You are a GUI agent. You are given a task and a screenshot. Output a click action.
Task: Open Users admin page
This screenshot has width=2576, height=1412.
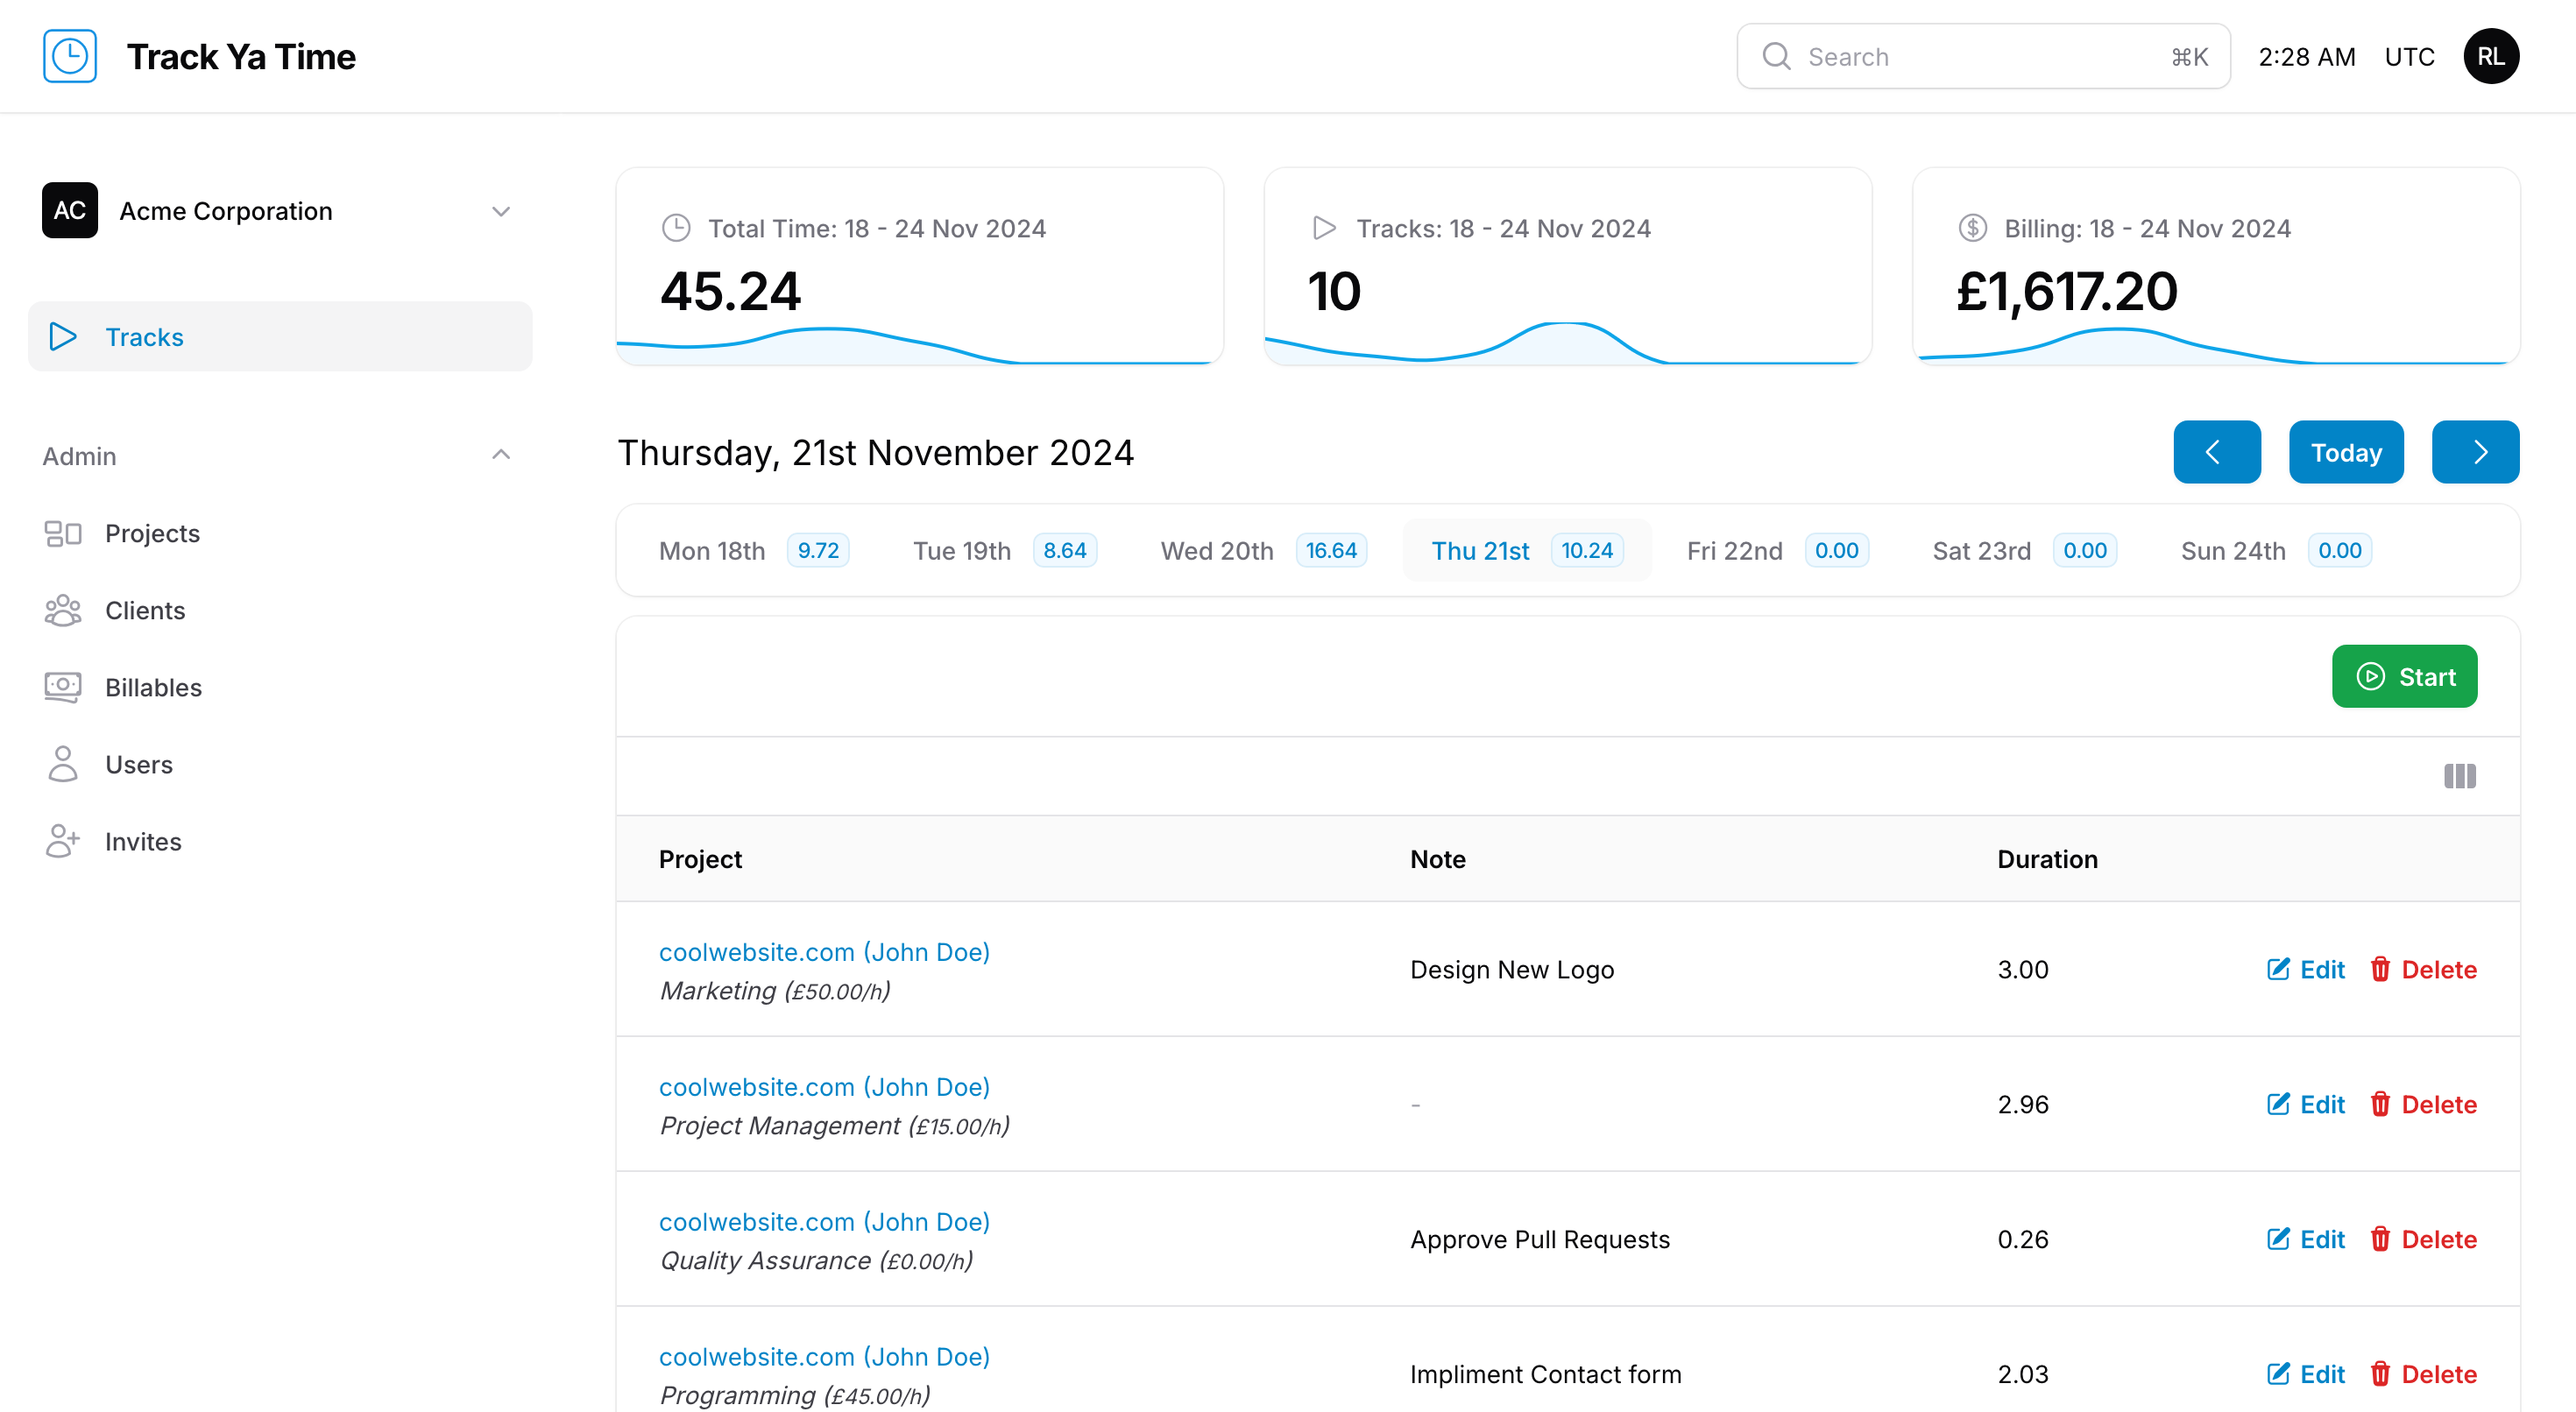coord(139,764)
